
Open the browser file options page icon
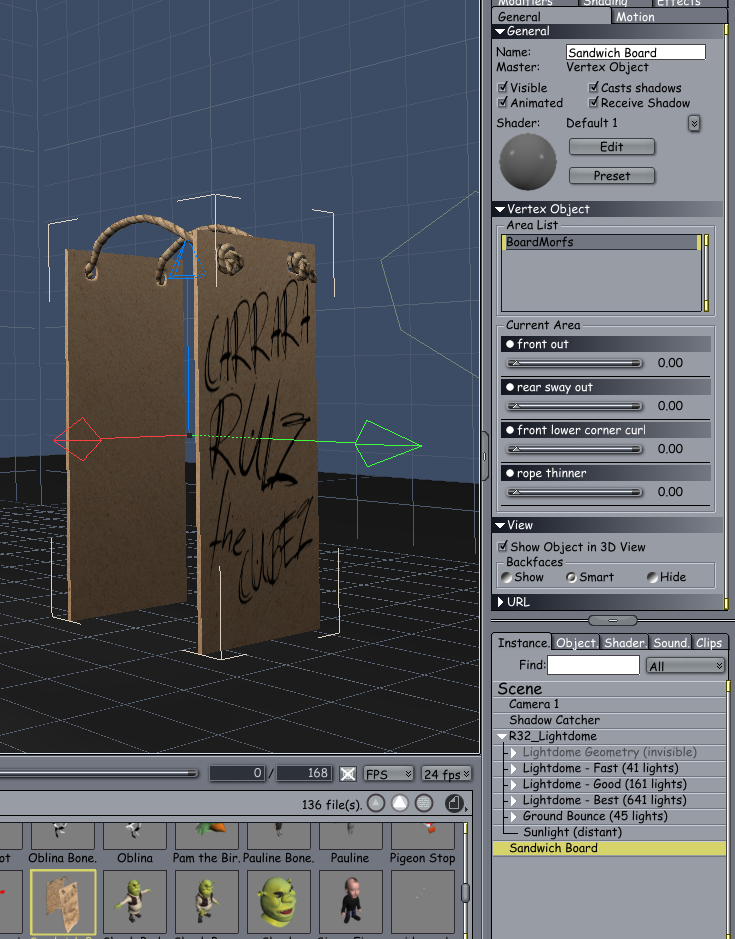[x=455, y=803]
